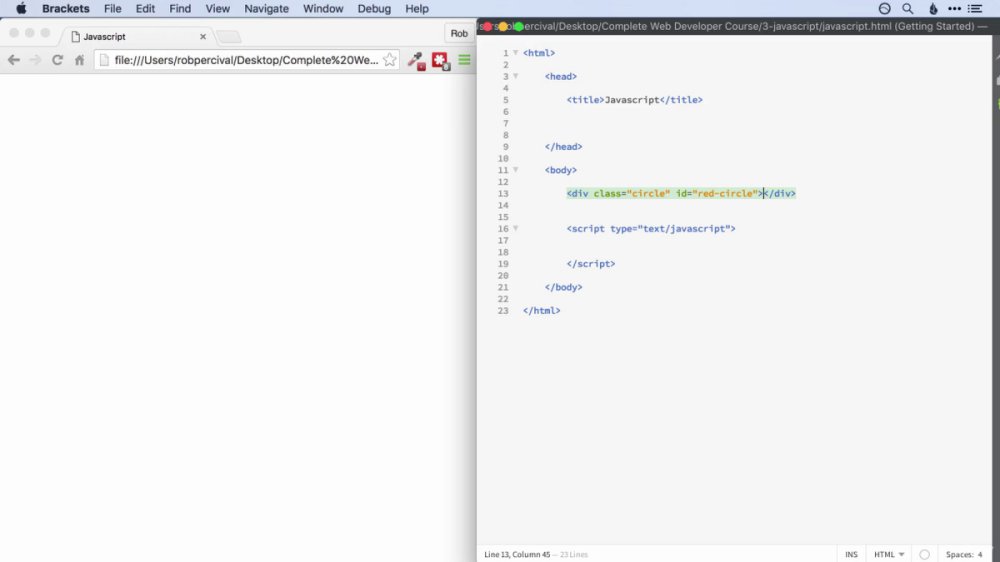Open the Brackets application menu
Image resolution: width=1000 pixels, height=562 pixels.
(66, 9)
